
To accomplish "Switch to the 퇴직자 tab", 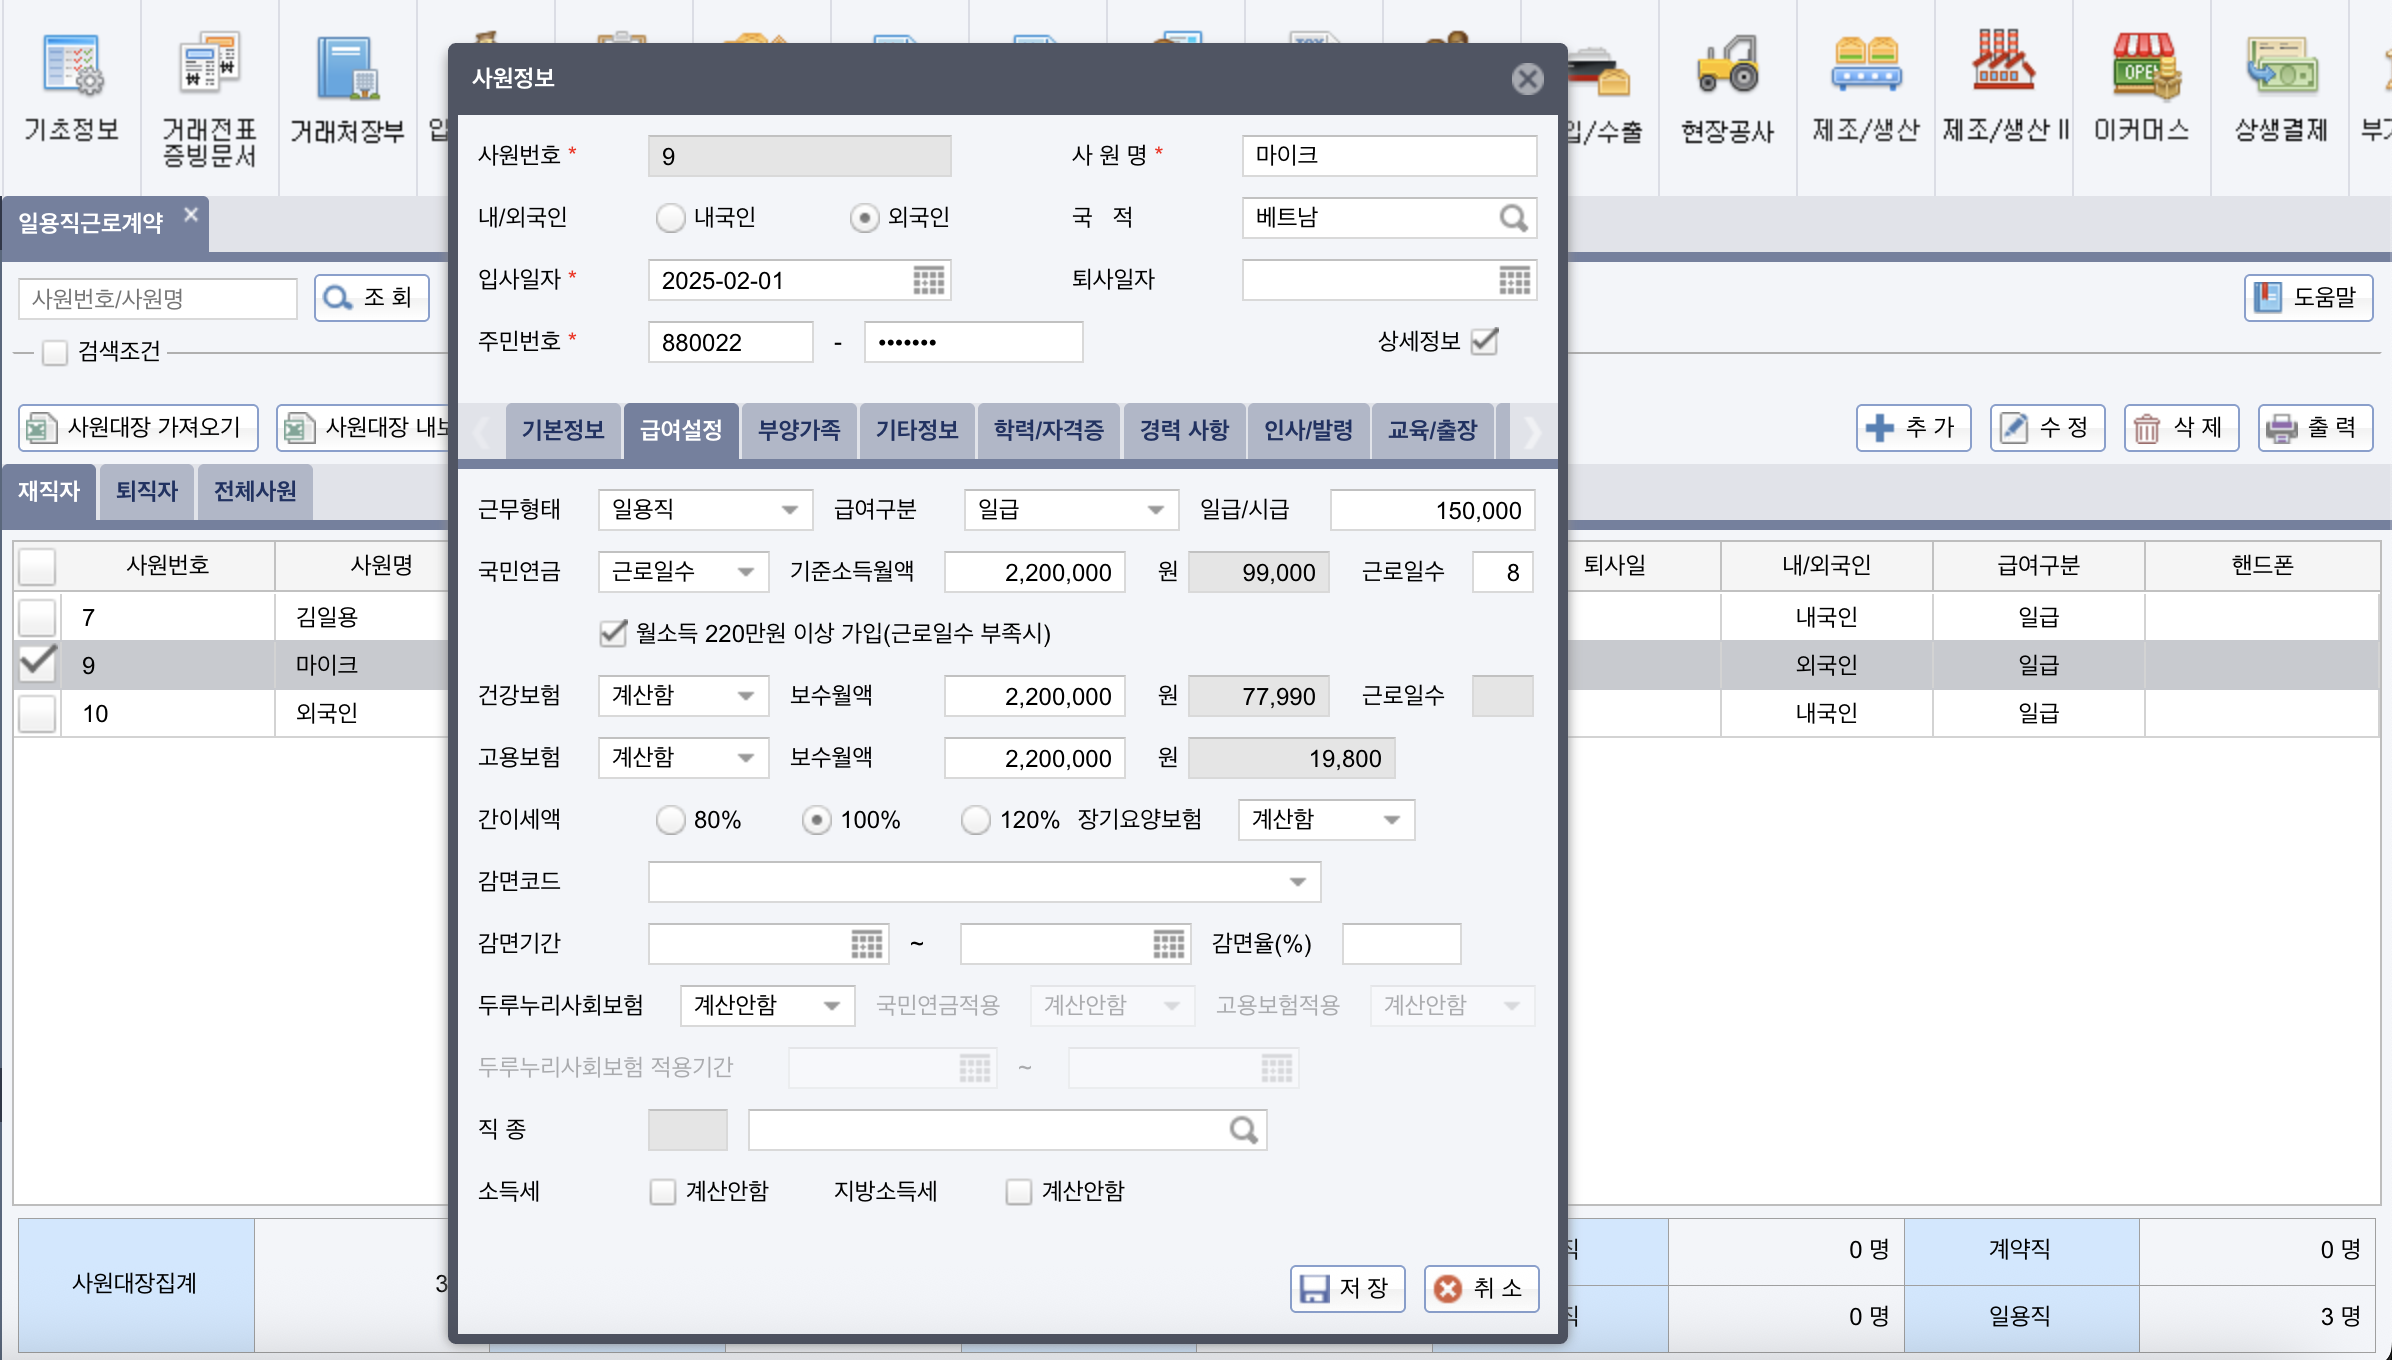I will click(x=146, y=491).
